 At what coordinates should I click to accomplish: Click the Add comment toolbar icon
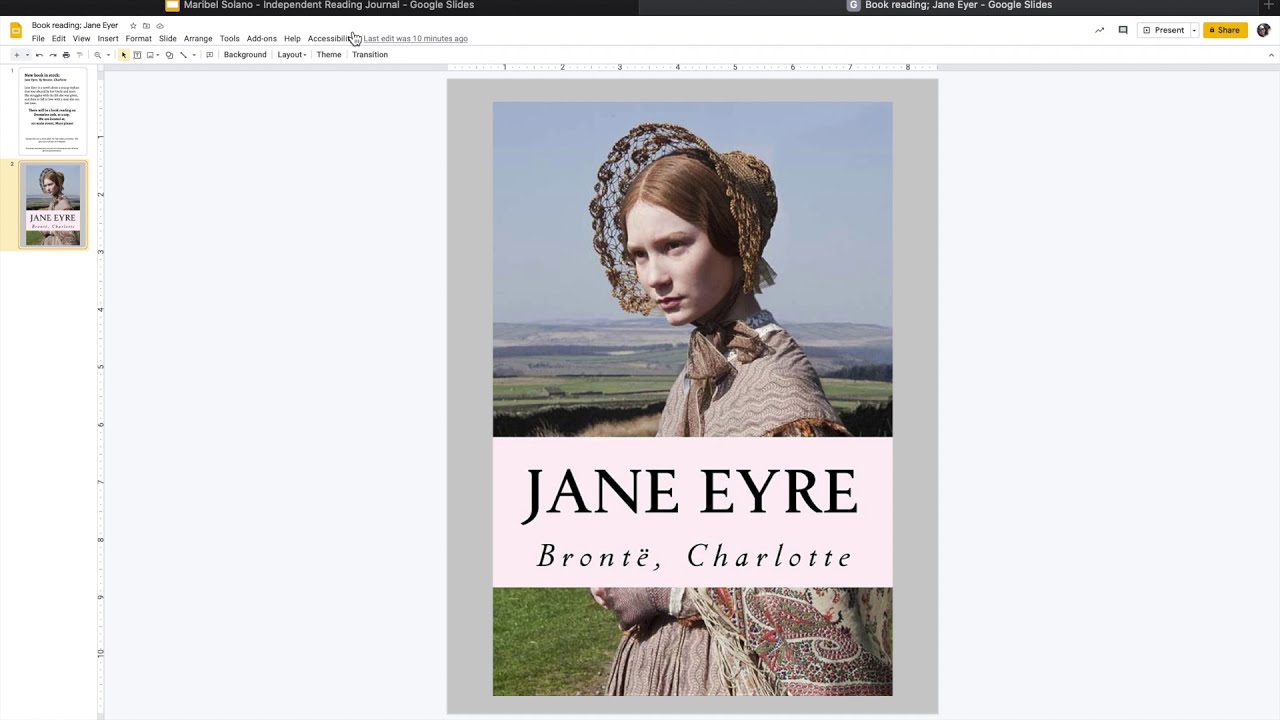210,55
